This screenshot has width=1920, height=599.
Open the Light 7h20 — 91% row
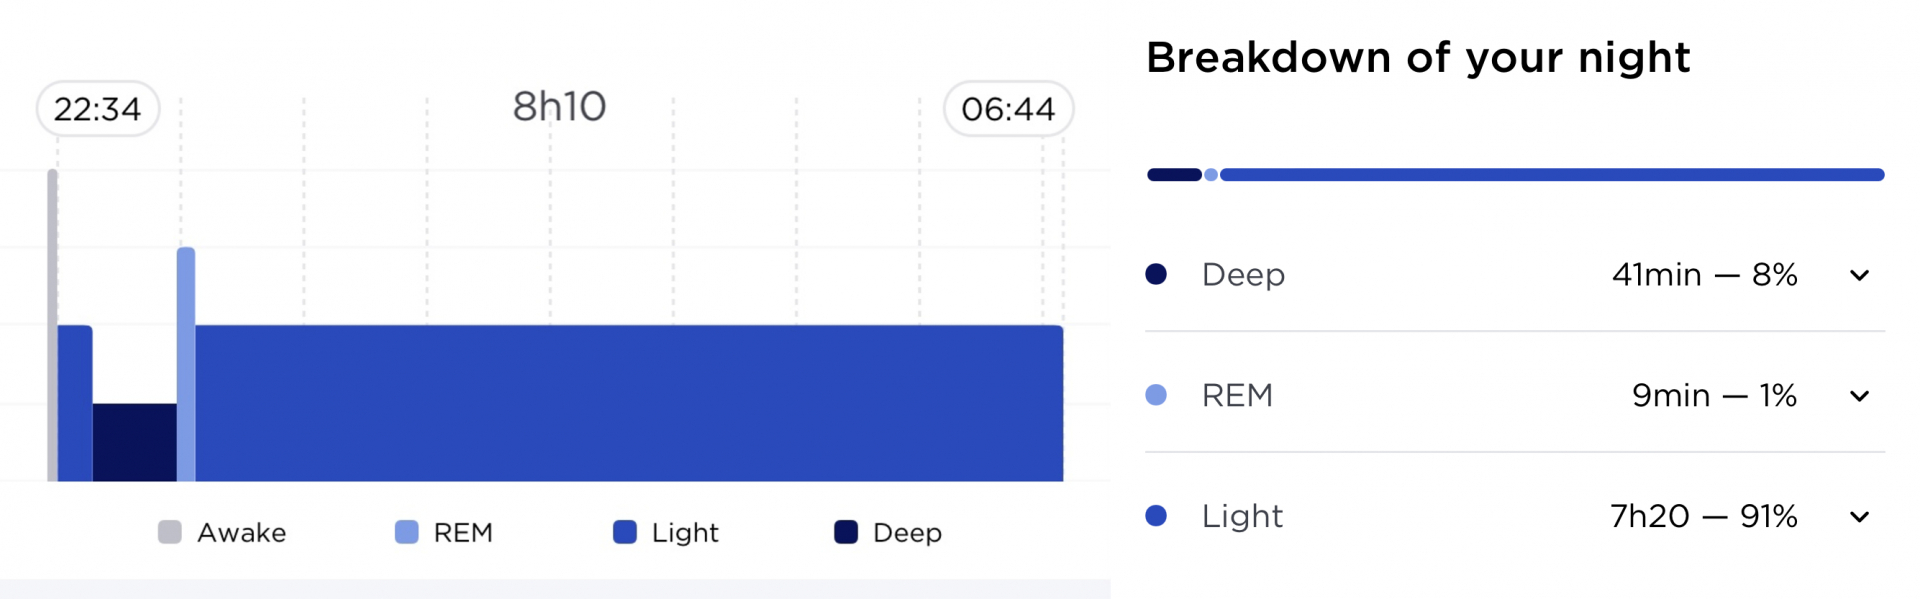click(1515, 516)
